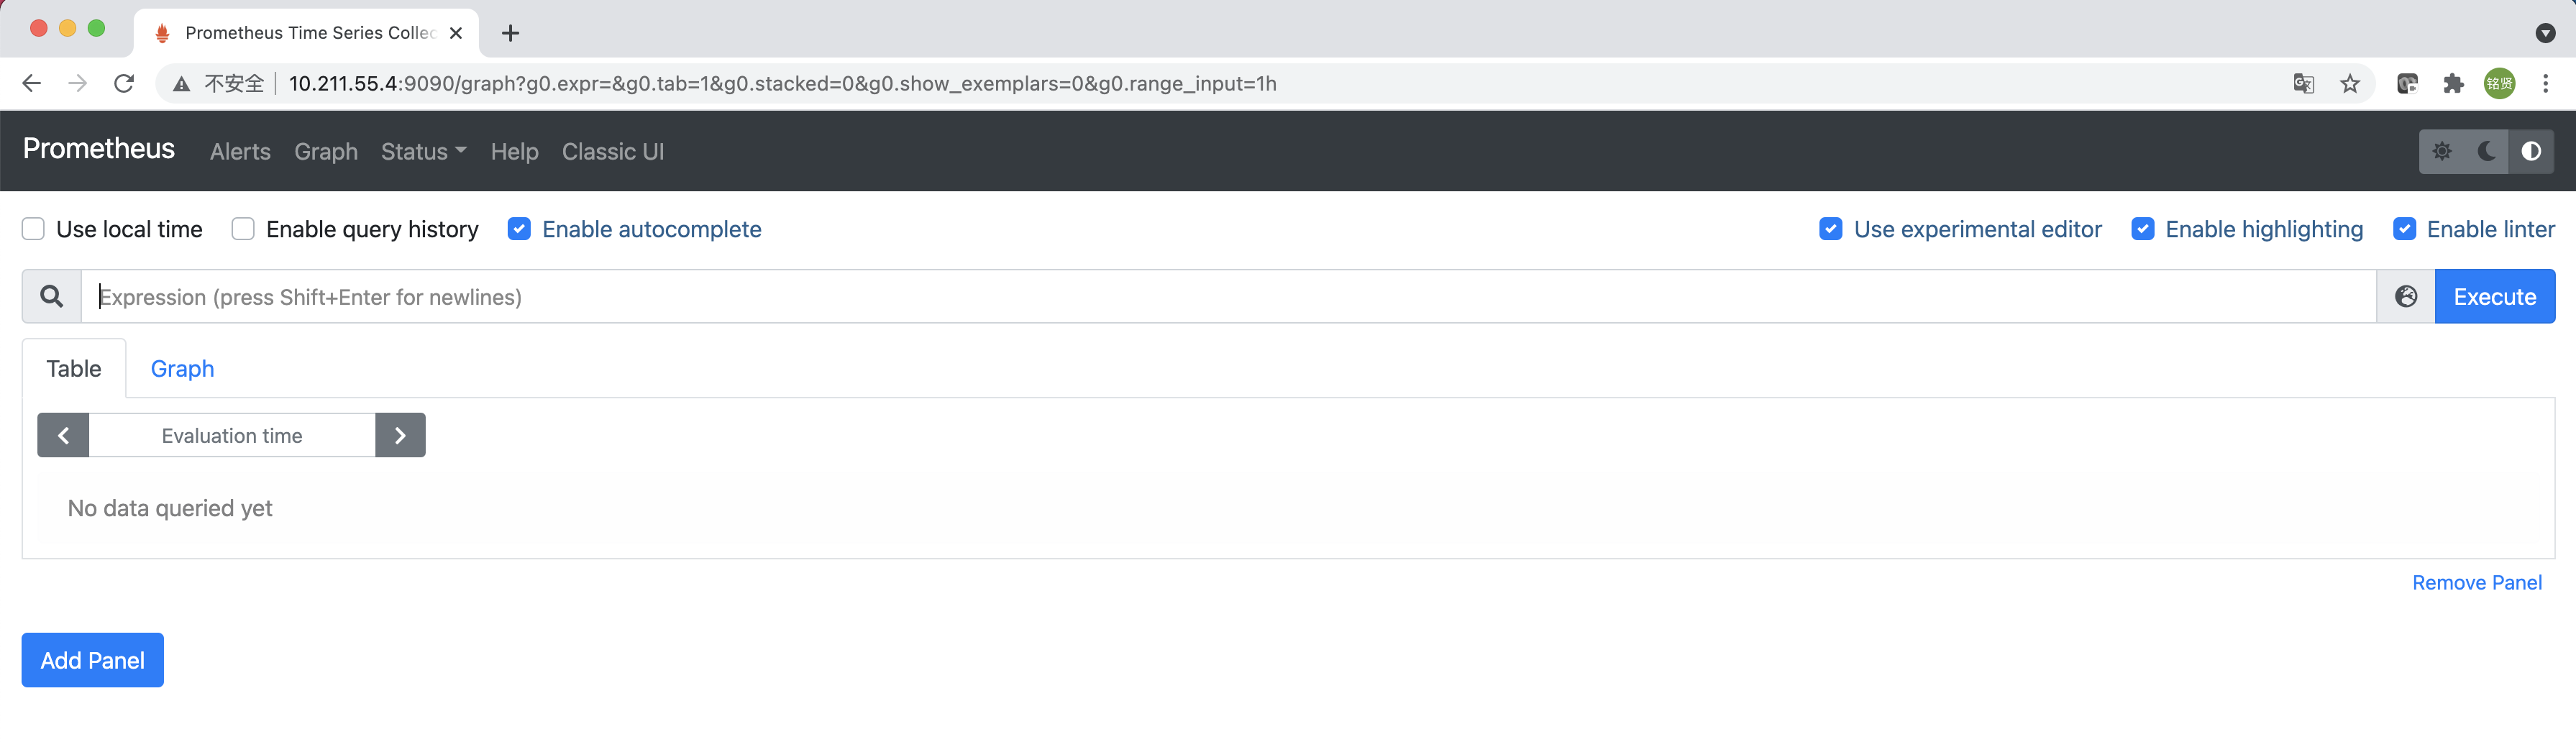Image resolution: width=2576 pixels, height=742 pixels.
Task: Uncheck Enable linter option
Action: tap(2405, 229)
